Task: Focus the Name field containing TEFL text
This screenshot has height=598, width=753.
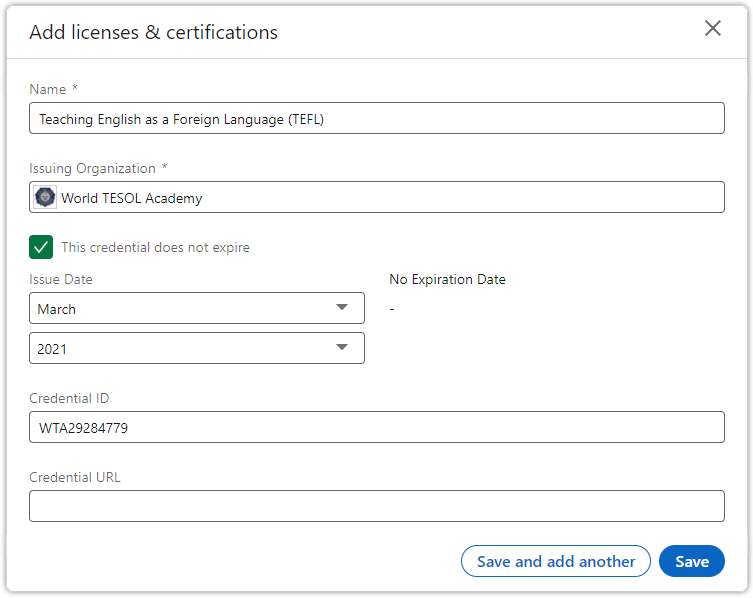Action: point(376,118)
